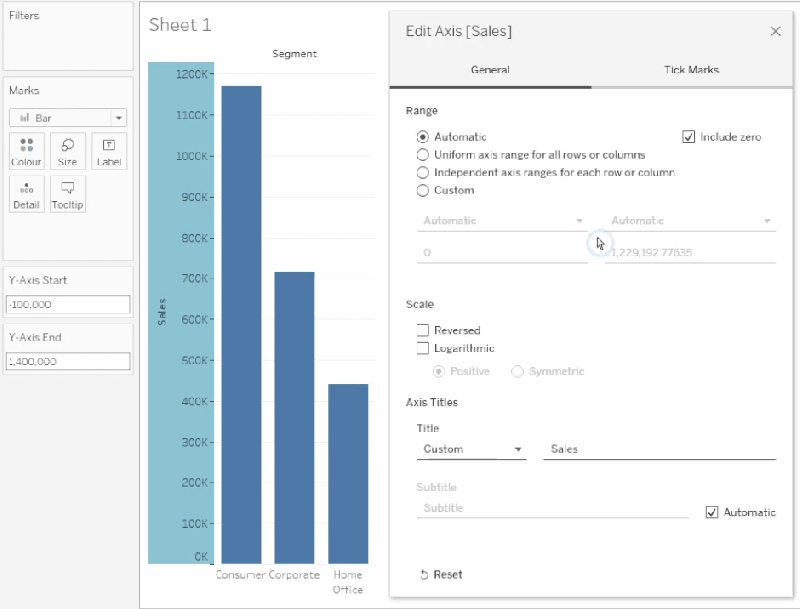Uncheck Automatic next to the Subtitle field

(x=712, y=512)
